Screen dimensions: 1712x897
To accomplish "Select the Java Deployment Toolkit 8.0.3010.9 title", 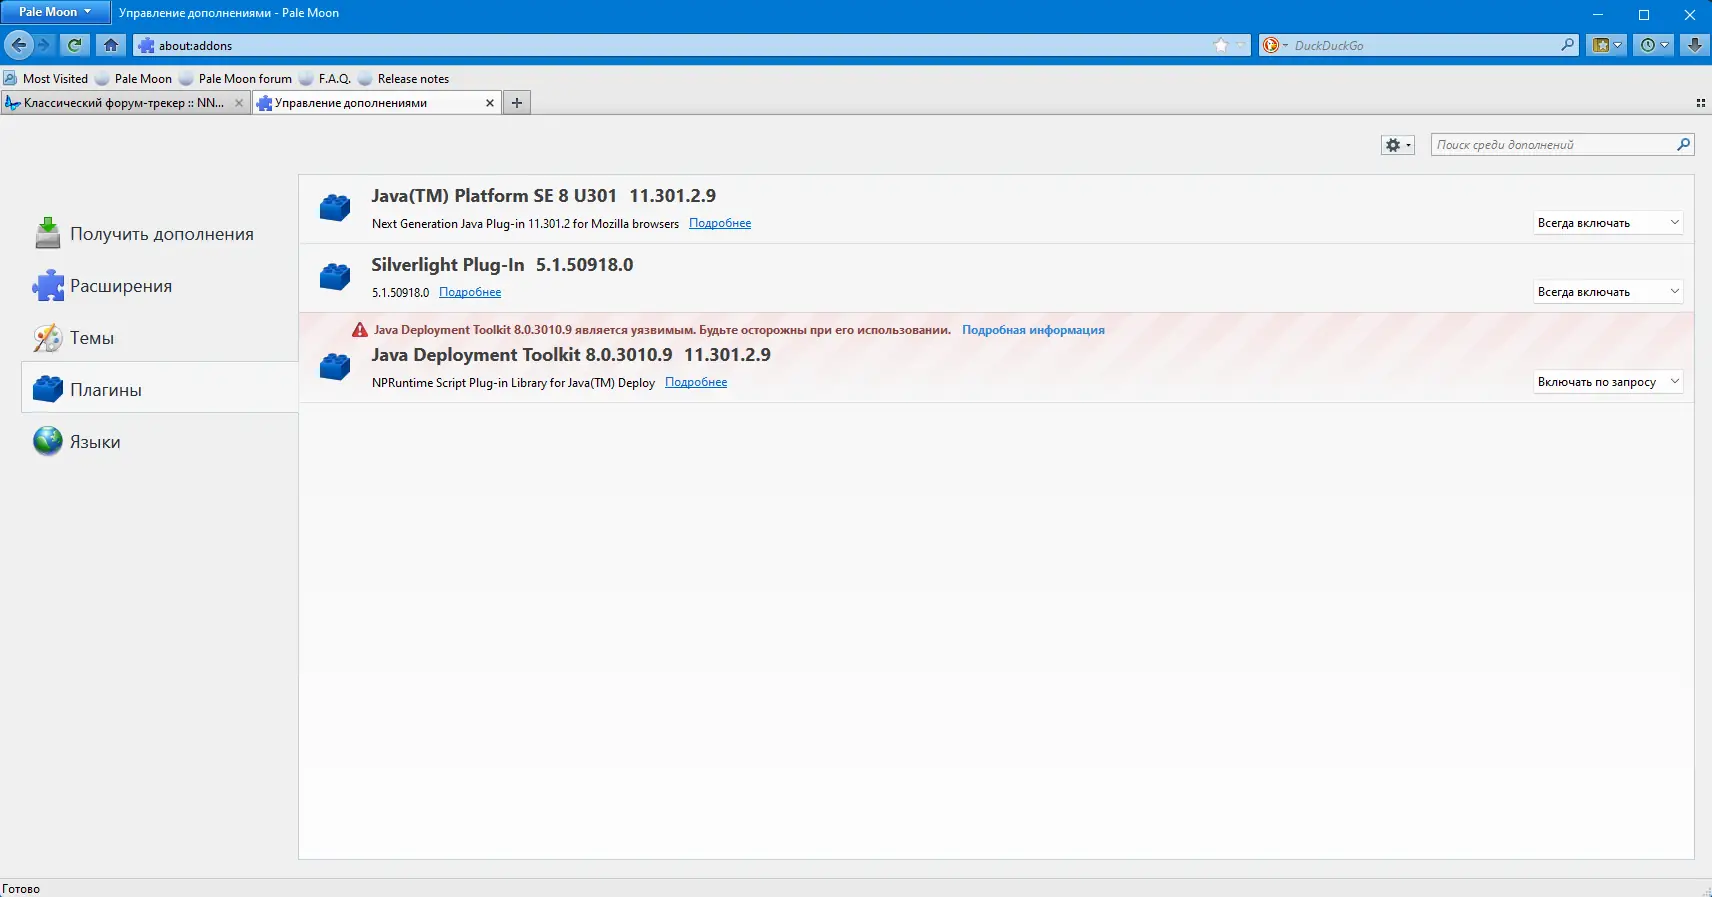I will coord(522,355).
